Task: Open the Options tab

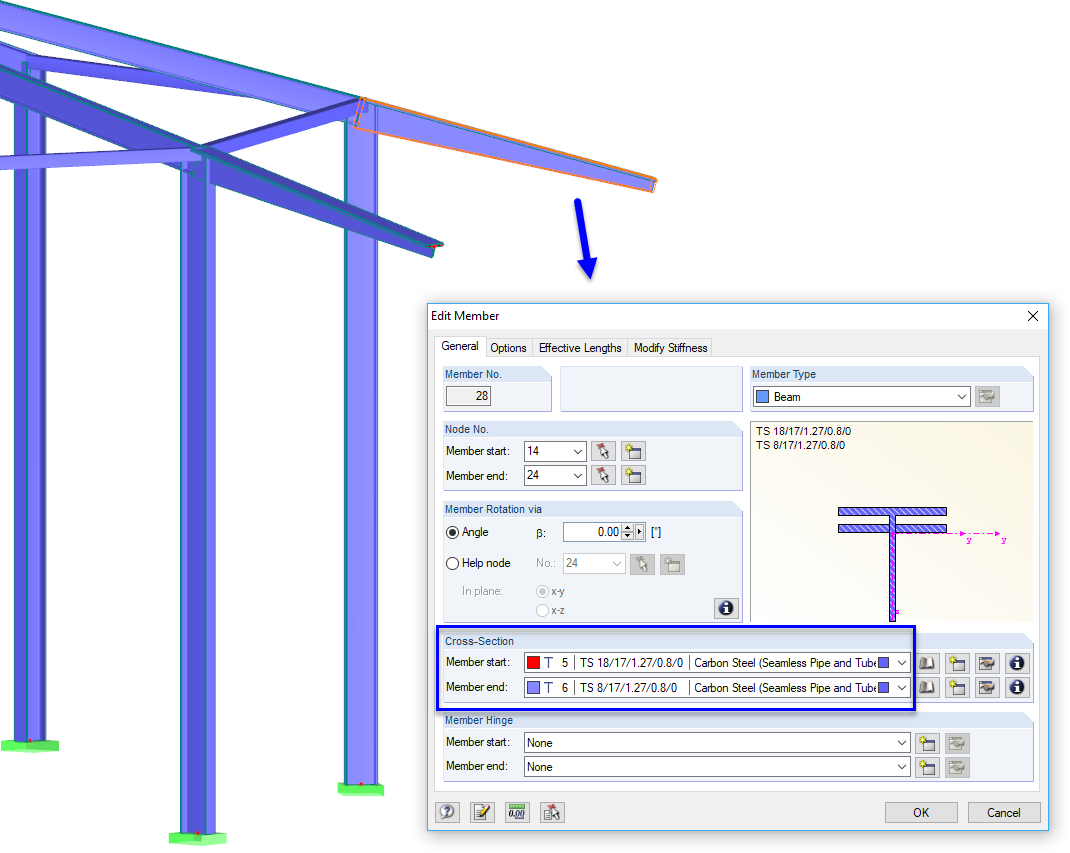Action: point(508,347)
